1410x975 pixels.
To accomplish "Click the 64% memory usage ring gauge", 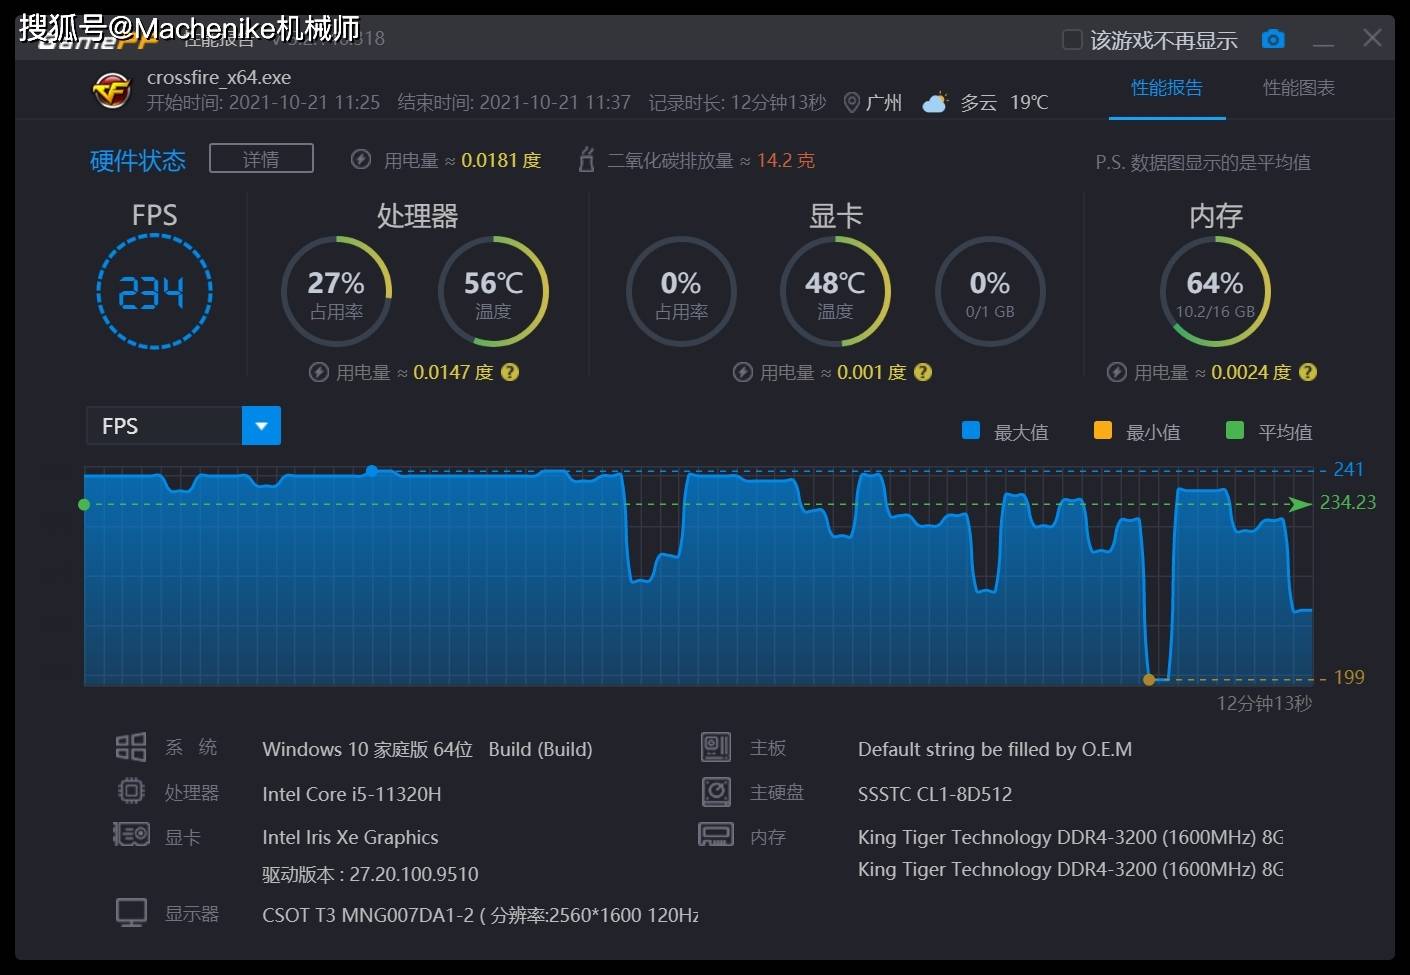I will [1215, 292].
